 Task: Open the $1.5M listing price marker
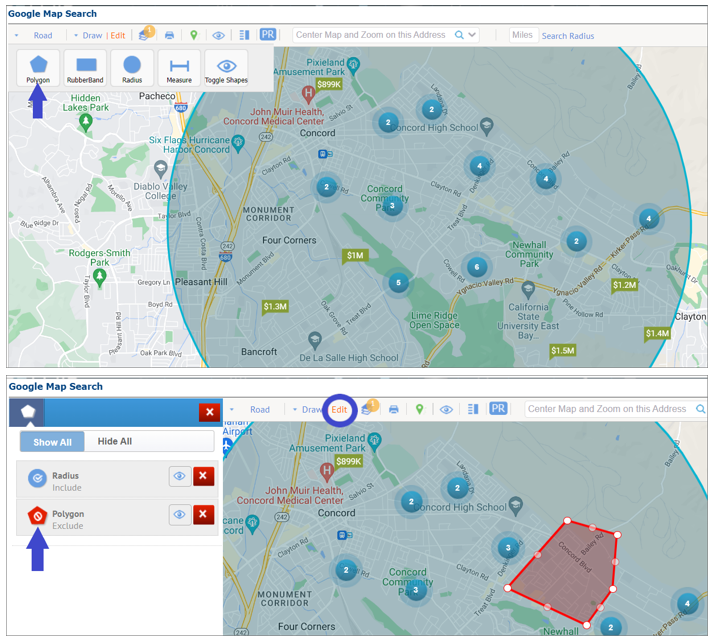tap(563, 351)
